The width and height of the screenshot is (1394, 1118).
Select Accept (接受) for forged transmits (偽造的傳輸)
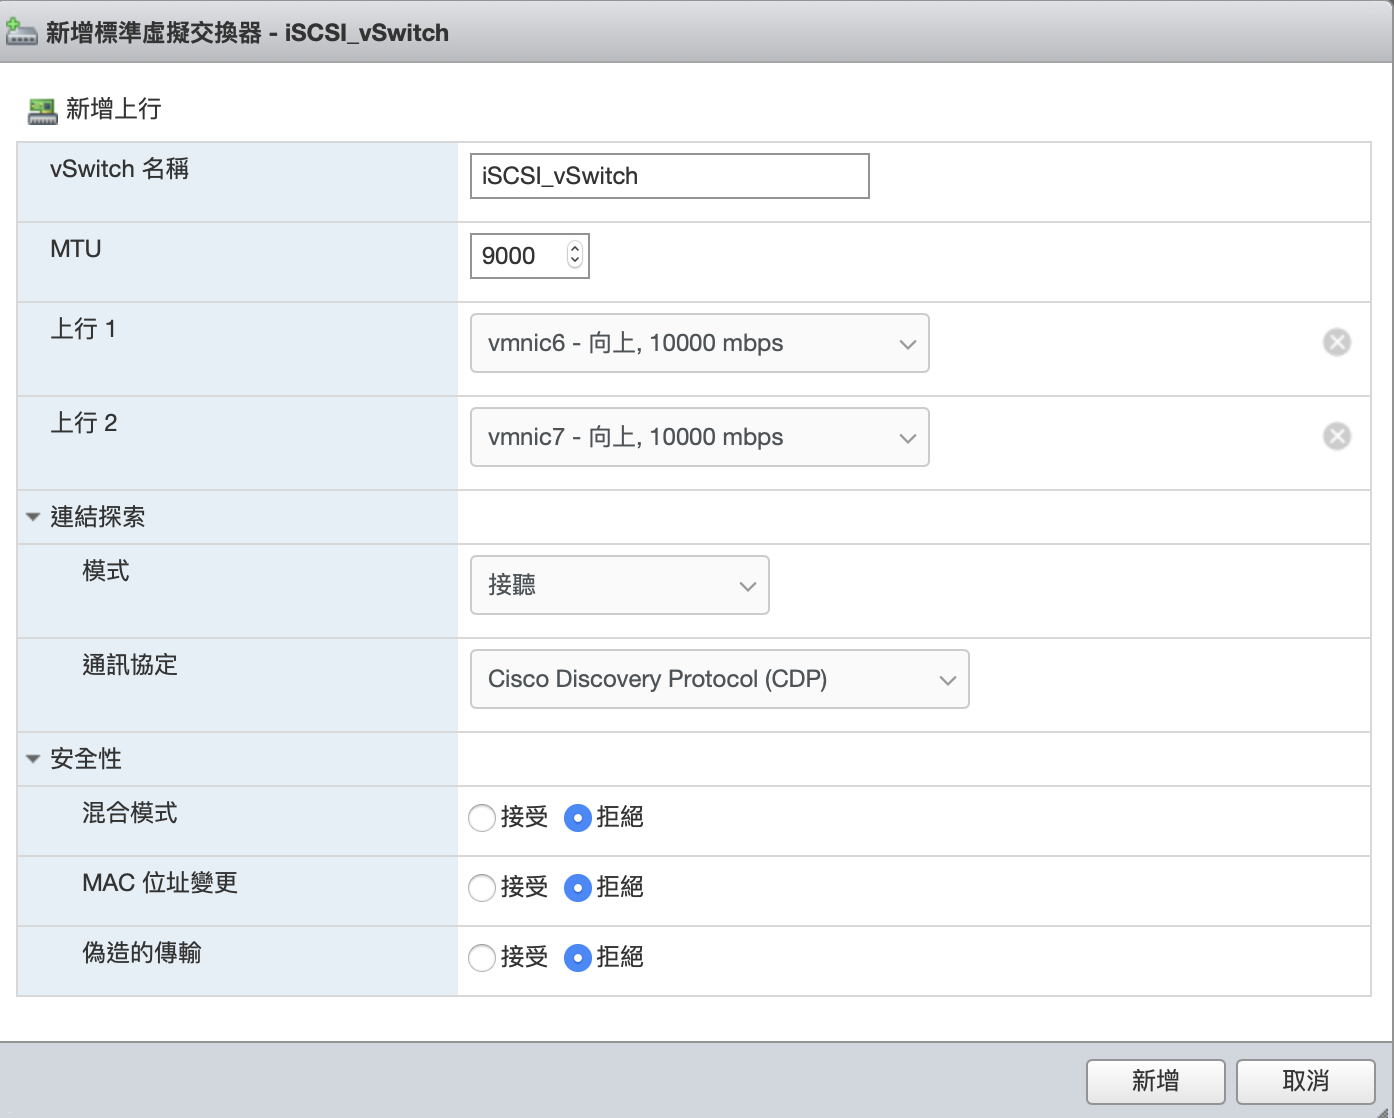pyautogui.click(x=482, y=958)
